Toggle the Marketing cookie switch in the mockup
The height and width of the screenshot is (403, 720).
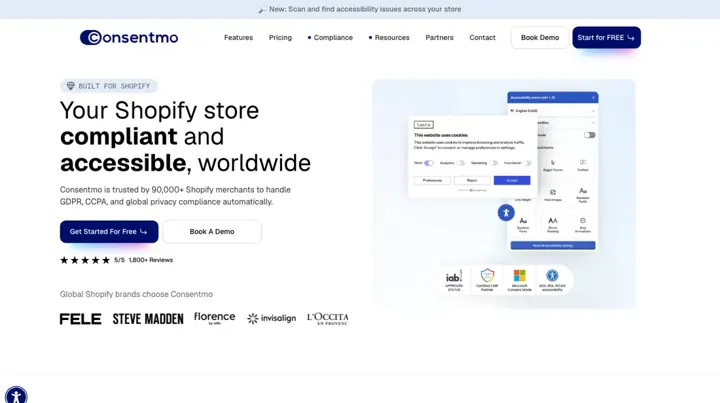click(493, 163)
